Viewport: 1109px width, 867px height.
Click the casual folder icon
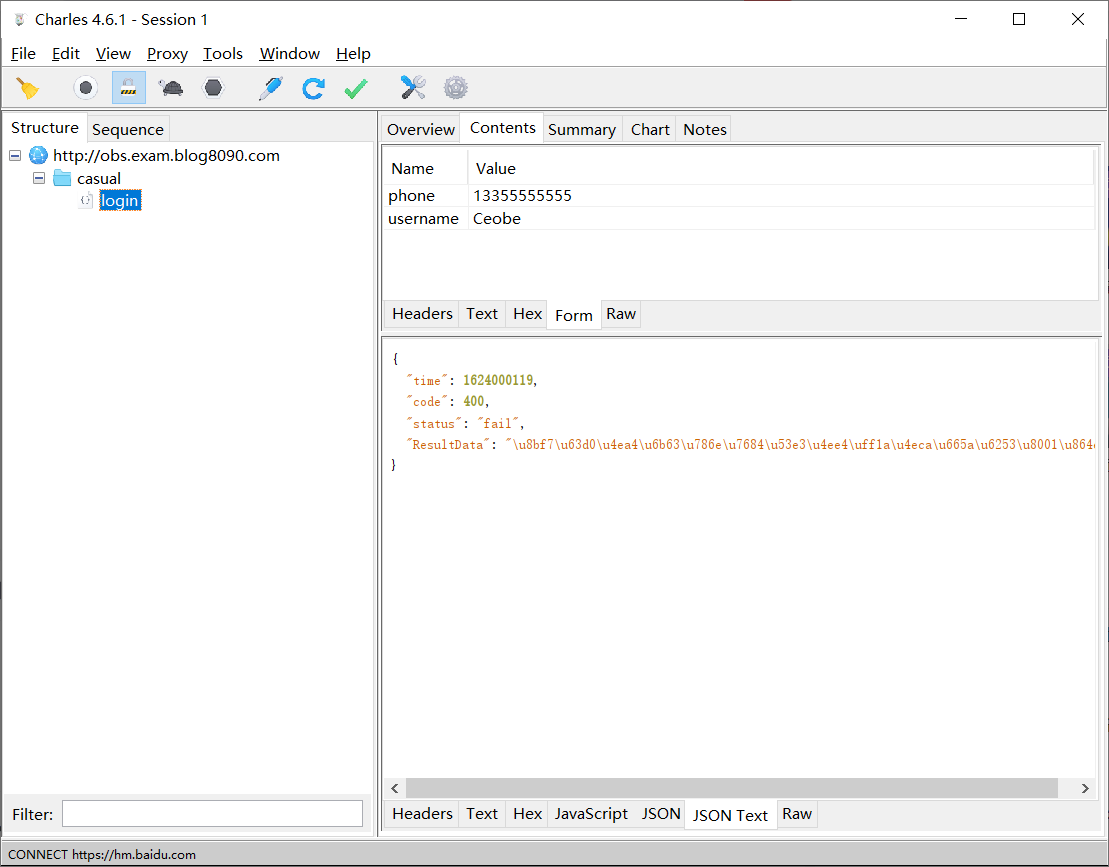pos(62,178)
